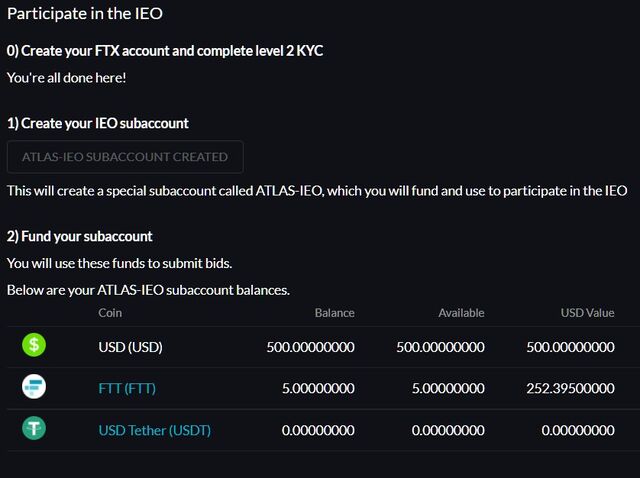Viewport: 640px width, 478px height.
Task: Sort by the Coin column header
Action: (x=110, y=313)
